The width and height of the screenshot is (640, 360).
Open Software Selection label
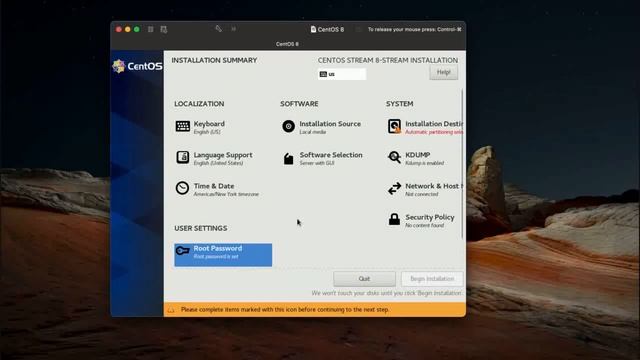pos(331,155)
